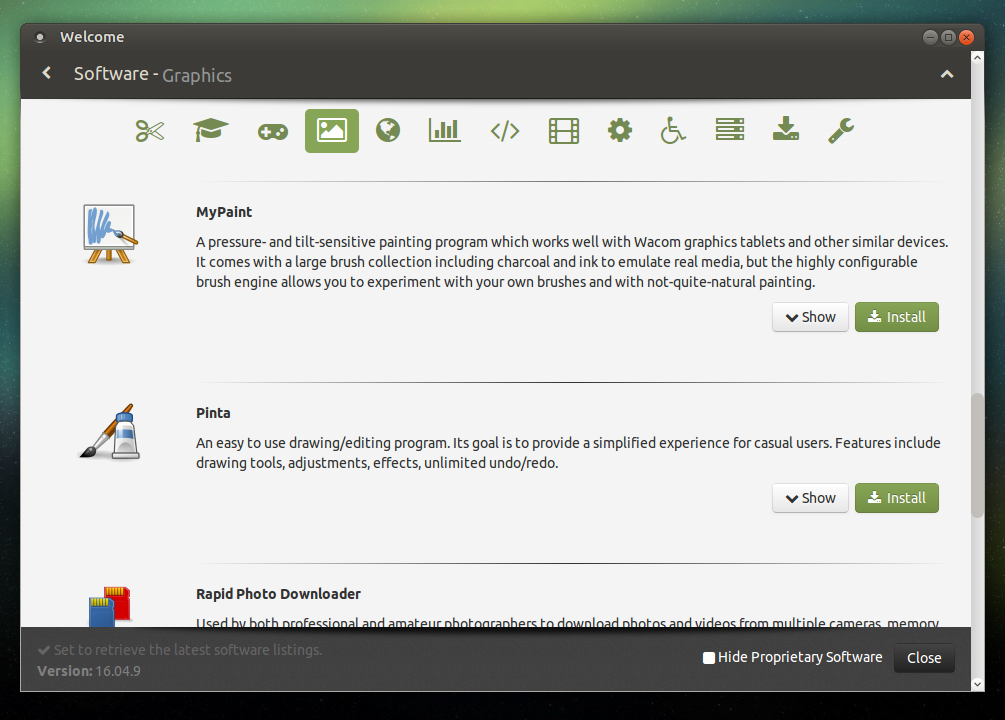This screenshot has height=720, width=1005.
Task: Switch to the Internet category globe icon
Action: (388, 130)
